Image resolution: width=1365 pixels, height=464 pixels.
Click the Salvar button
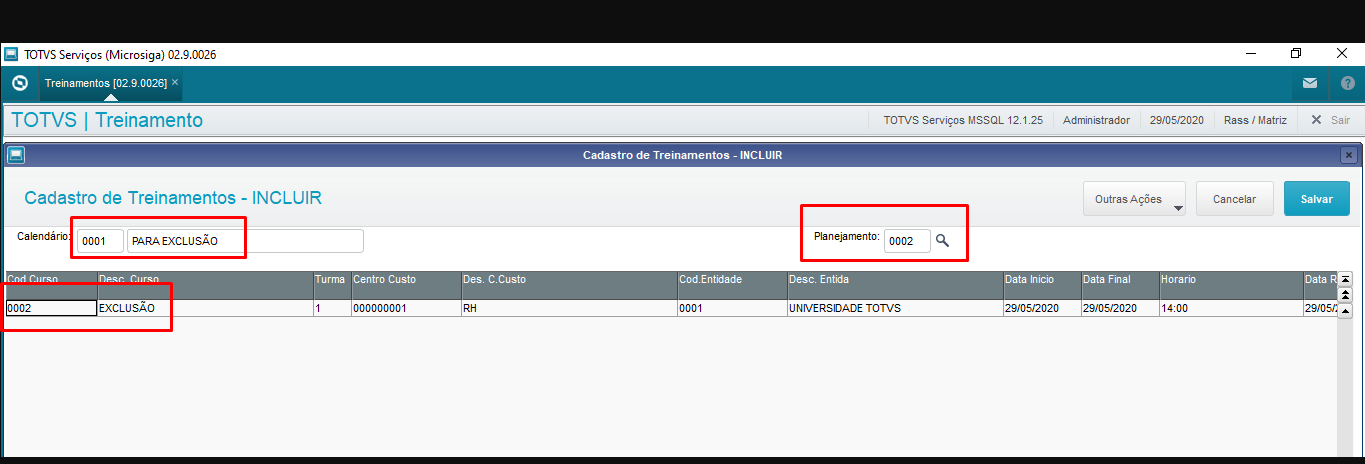click(1316, 199)
